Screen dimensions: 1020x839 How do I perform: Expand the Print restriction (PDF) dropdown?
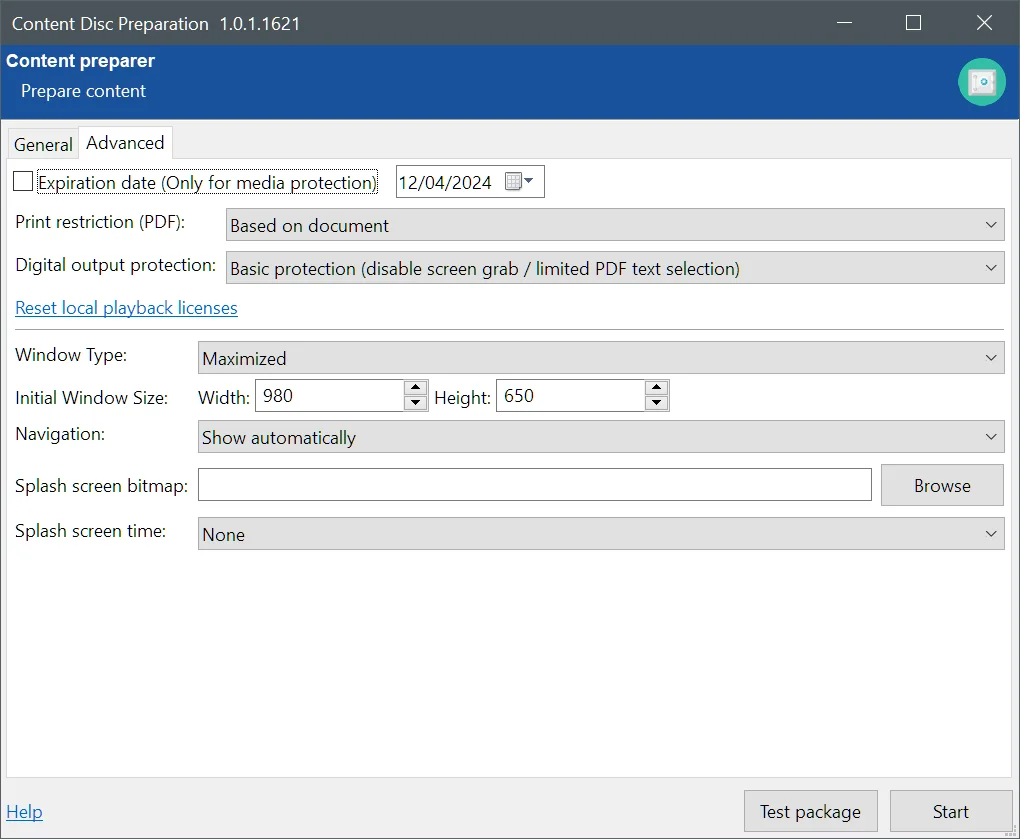click(615, 225)
